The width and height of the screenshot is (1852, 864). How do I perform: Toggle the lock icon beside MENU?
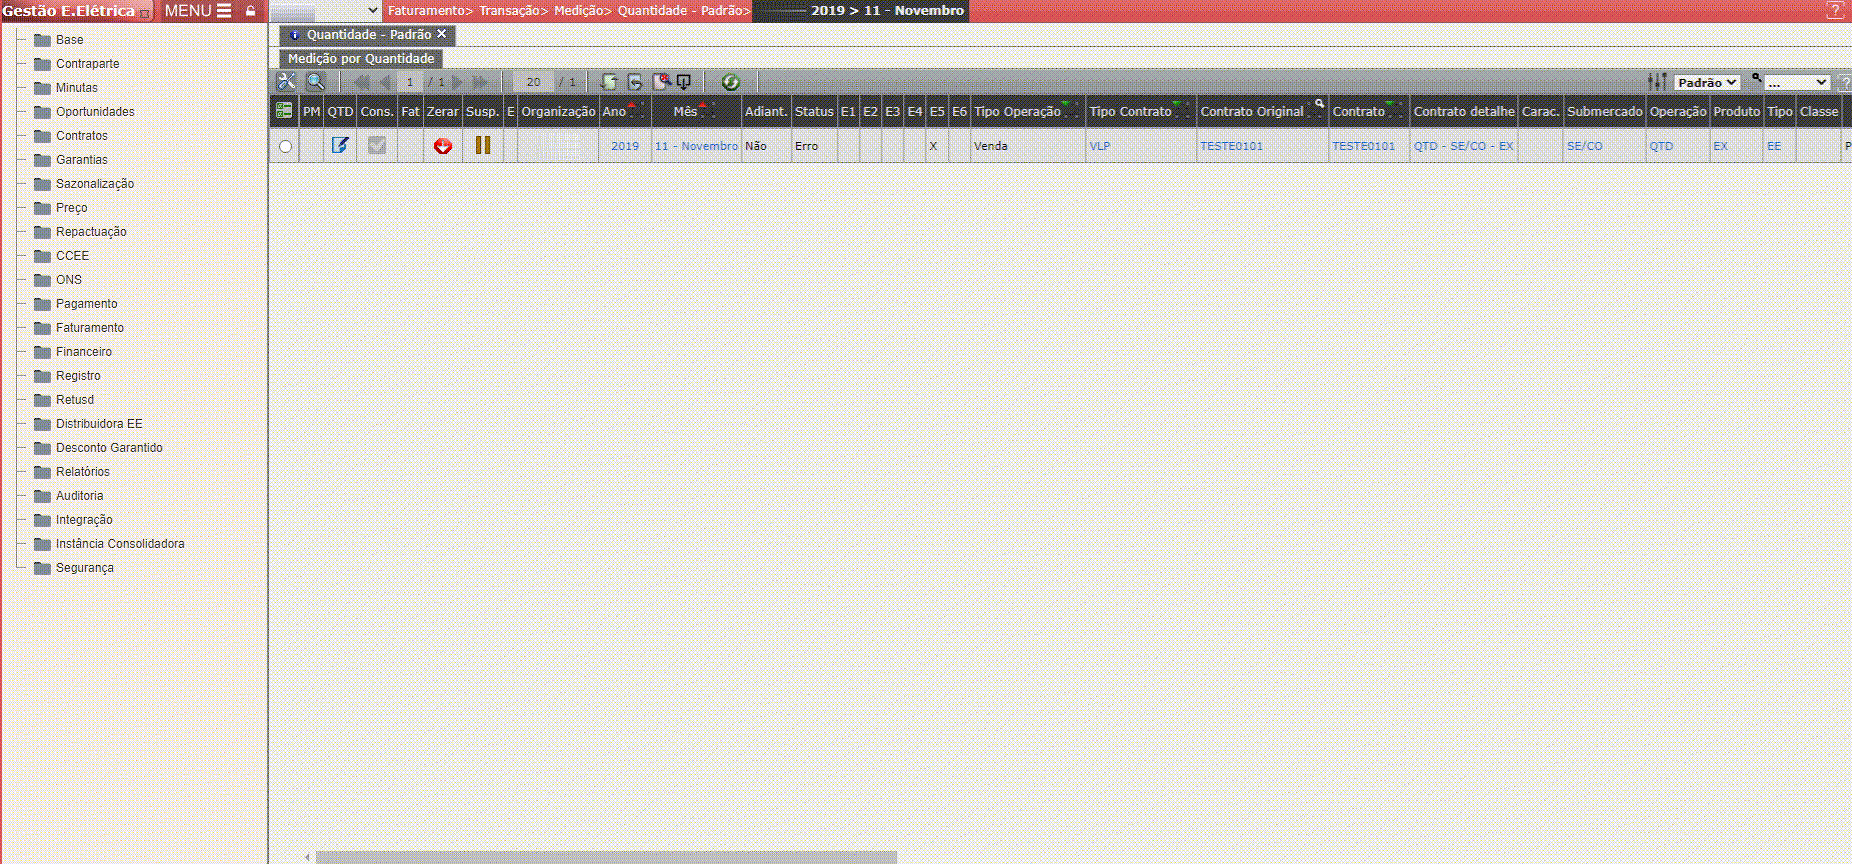[x=251, y=11]
